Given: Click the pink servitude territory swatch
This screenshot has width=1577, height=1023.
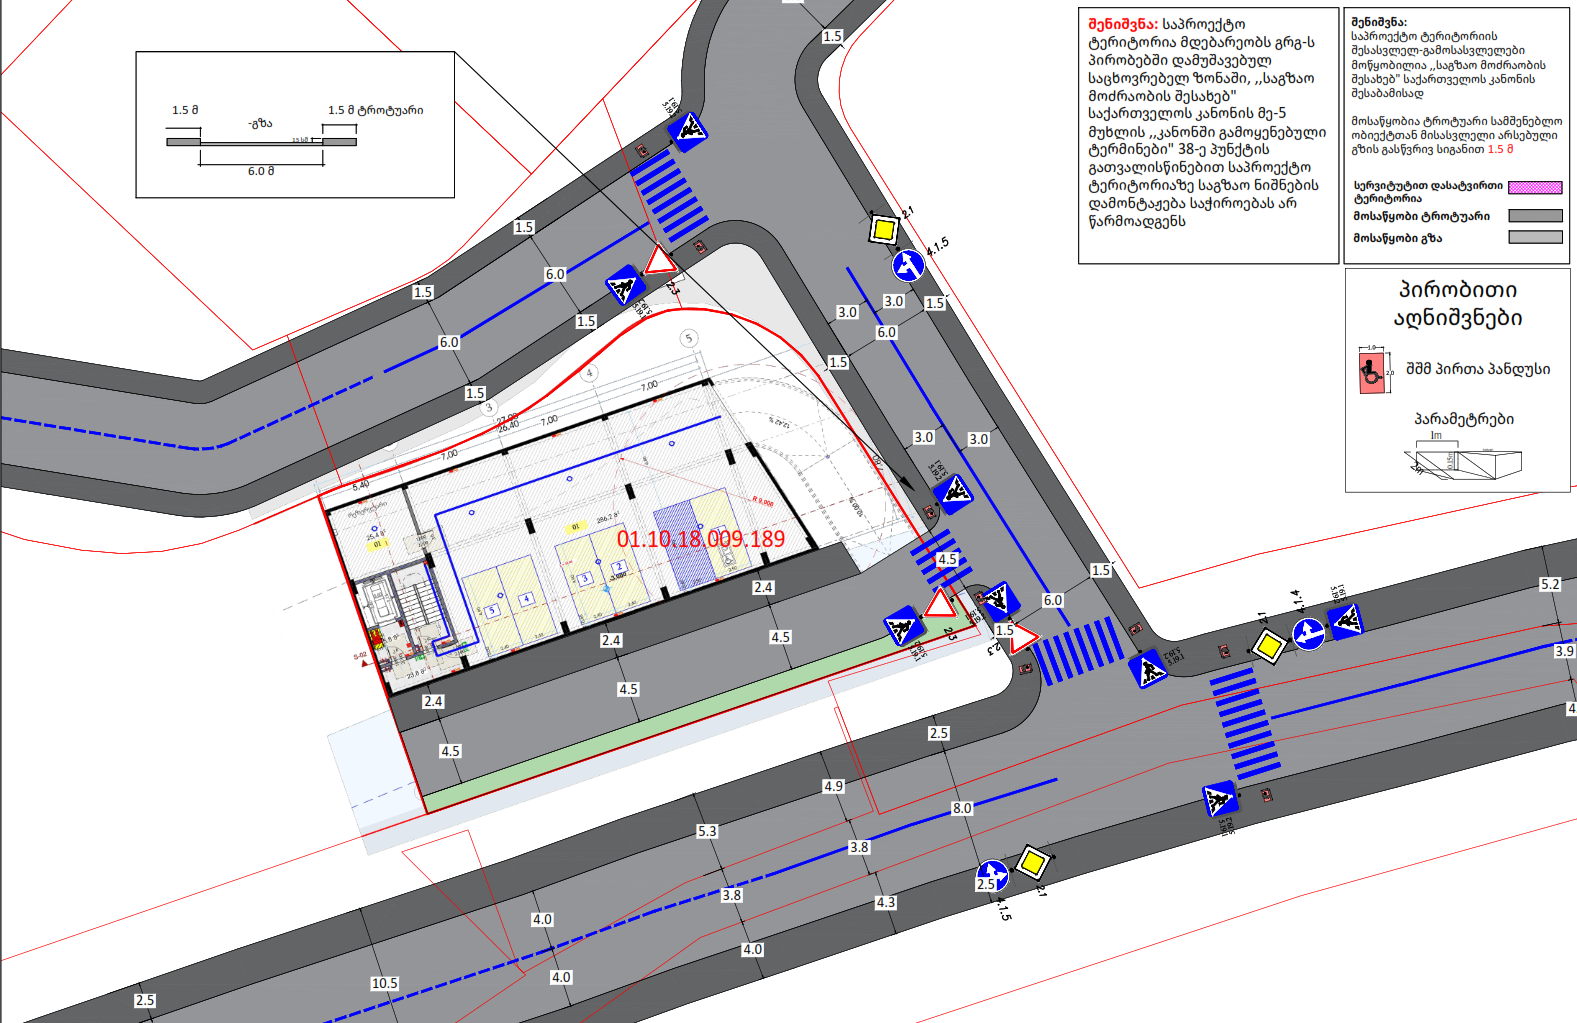Looking at the screenshot, I should click(1534, 187).
